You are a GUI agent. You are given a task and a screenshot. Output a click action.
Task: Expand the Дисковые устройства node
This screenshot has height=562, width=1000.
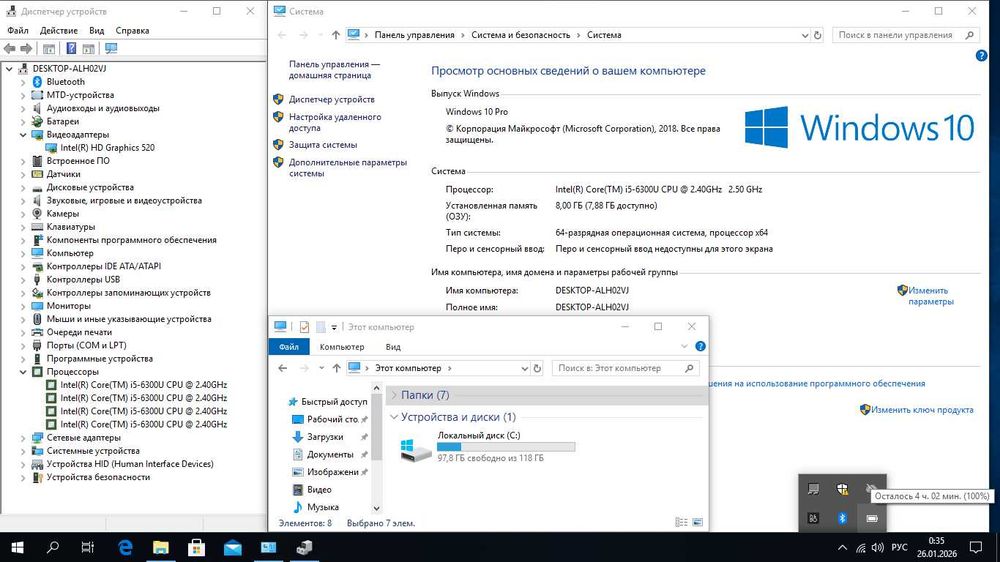pos(23,188)
